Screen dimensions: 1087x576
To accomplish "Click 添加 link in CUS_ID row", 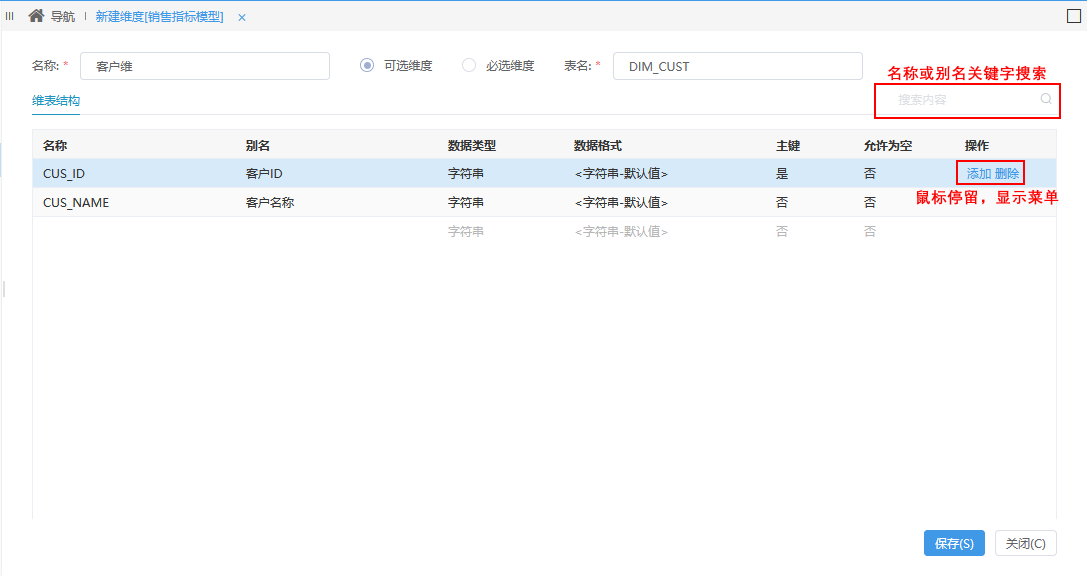I will coord(979,174).
